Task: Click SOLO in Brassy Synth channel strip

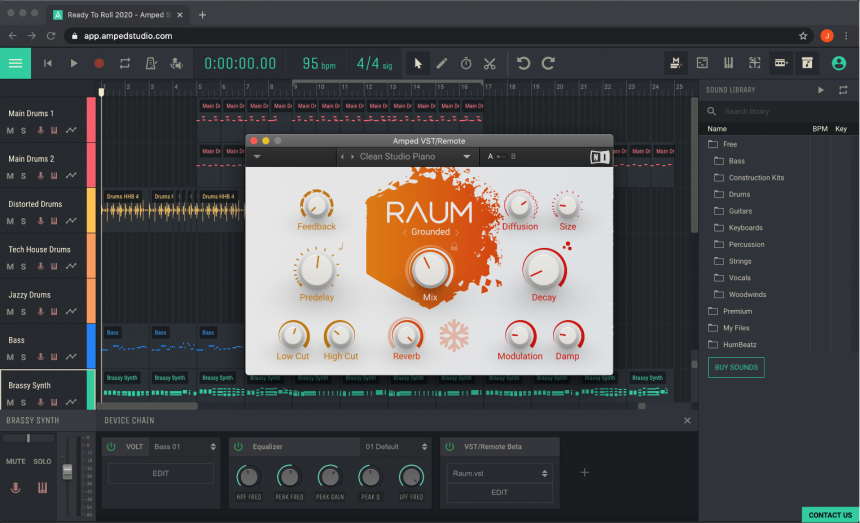Action: (42, 462)
